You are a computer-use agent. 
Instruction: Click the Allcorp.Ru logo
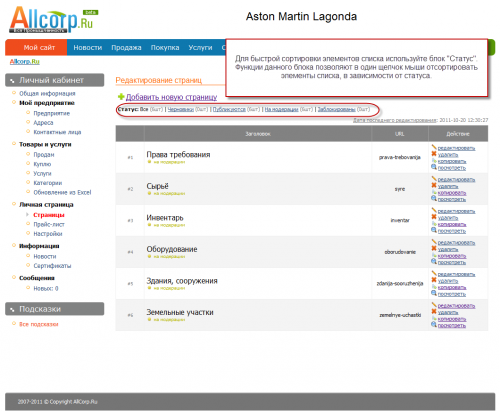coord(53,19)
